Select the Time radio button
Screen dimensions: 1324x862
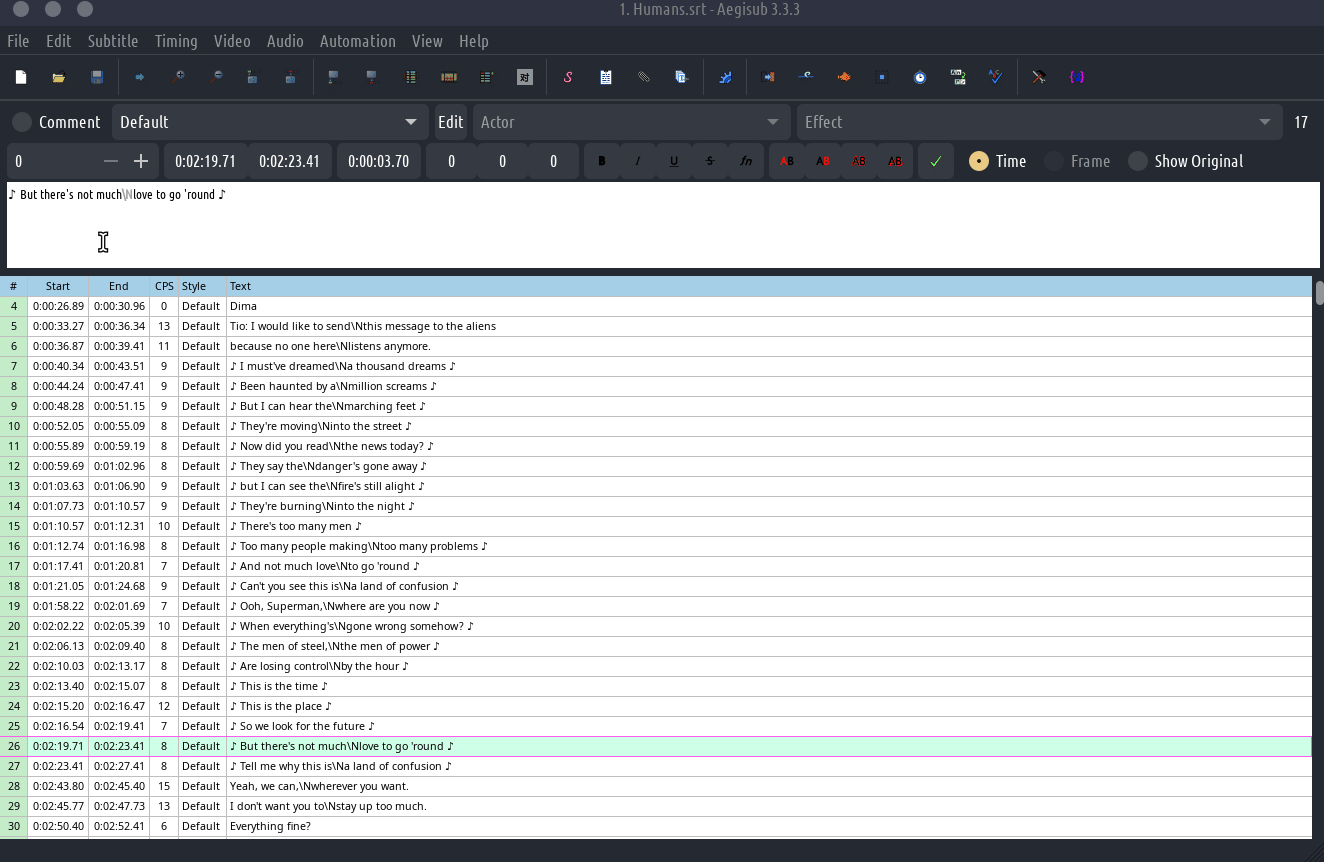pyautogui.click(x=979, y=161)
